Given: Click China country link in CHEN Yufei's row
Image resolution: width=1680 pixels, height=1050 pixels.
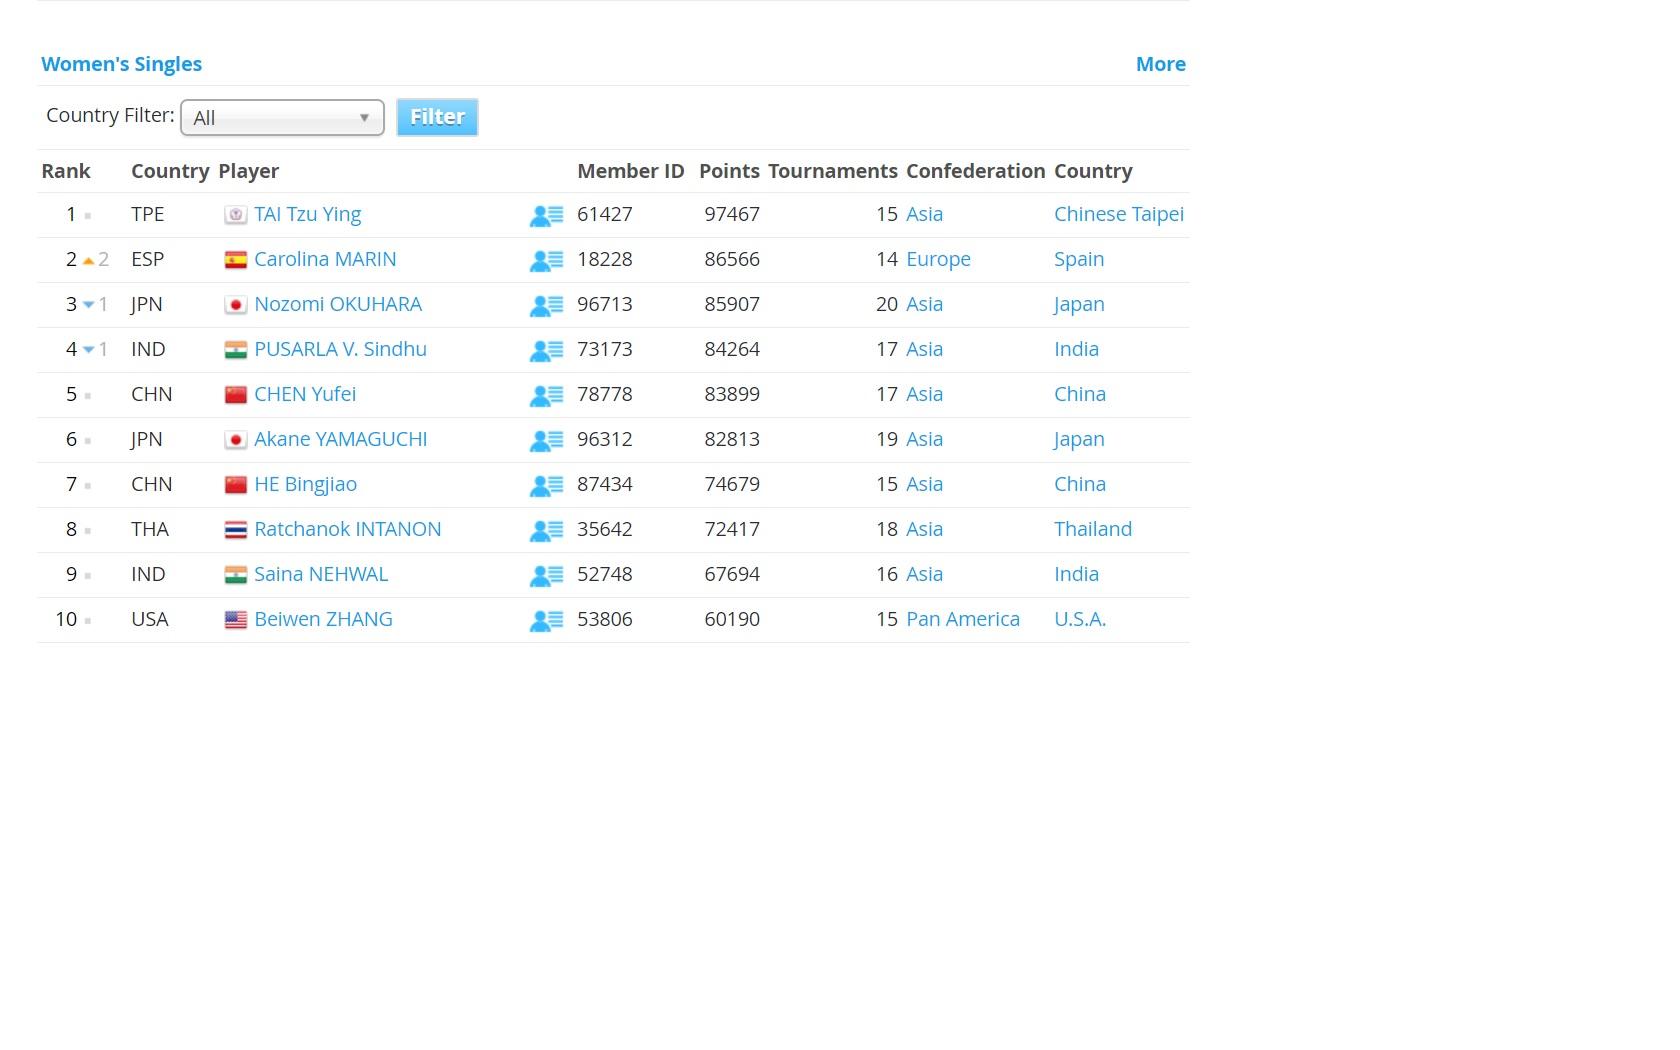Looking at the screenshot, I should [1080, 394].
